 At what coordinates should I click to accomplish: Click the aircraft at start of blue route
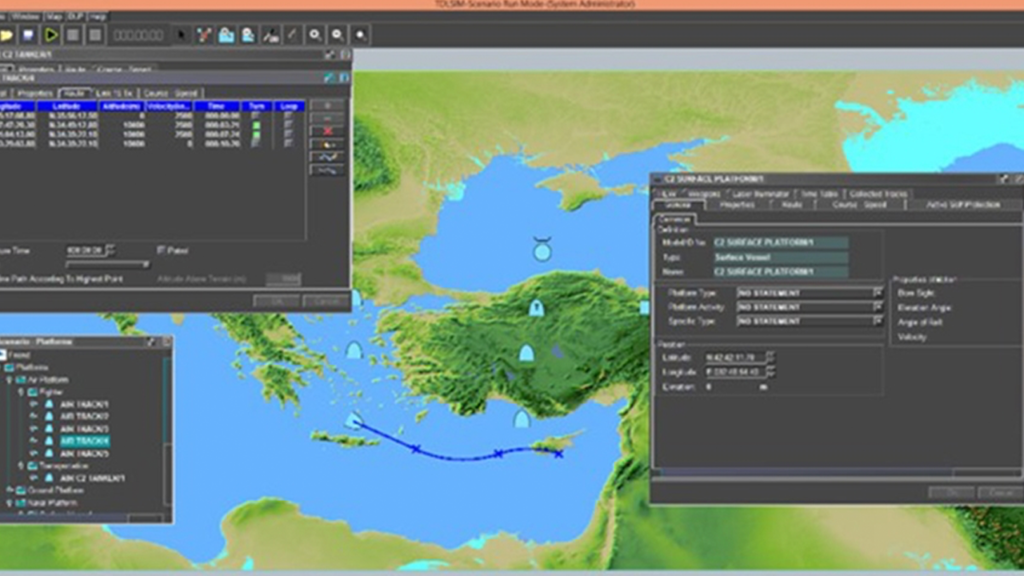(353, 420)
